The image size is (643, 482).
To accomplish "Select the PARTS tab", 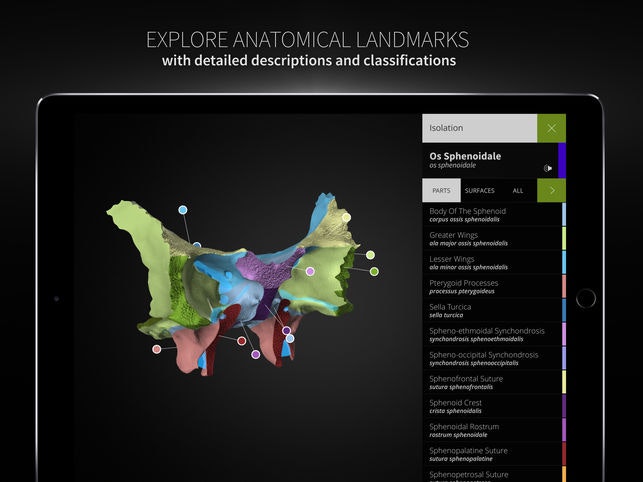I will point(441,190).
